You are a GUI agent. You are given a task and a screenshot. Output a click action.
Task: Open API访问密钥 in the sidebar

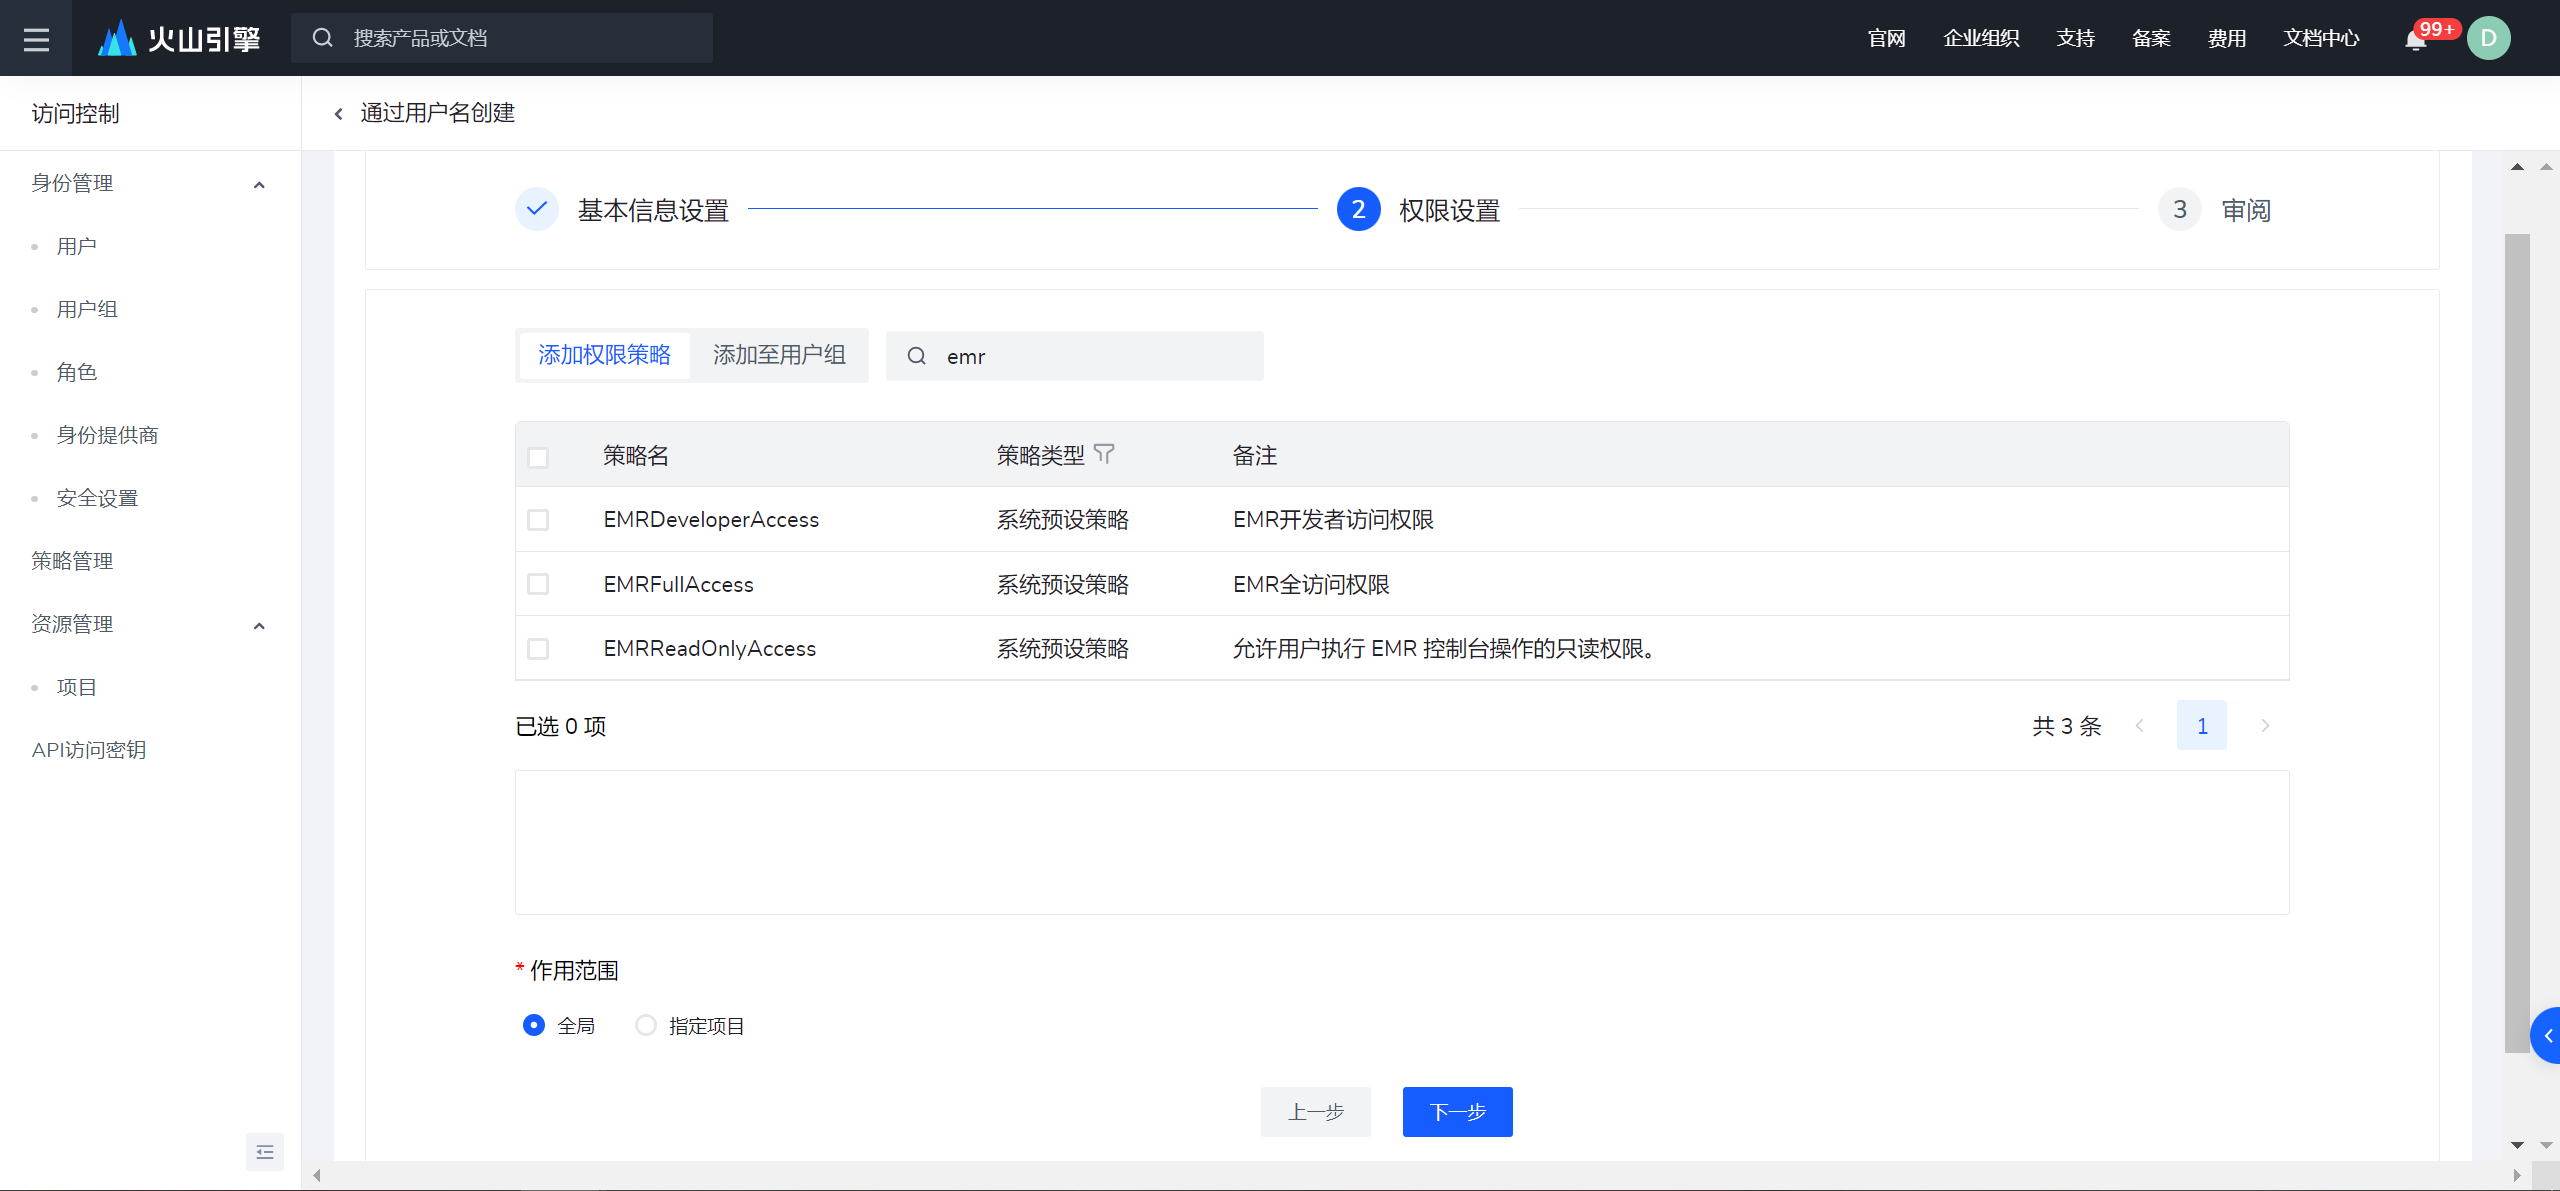pyautogui.click(x=89, y=750)
